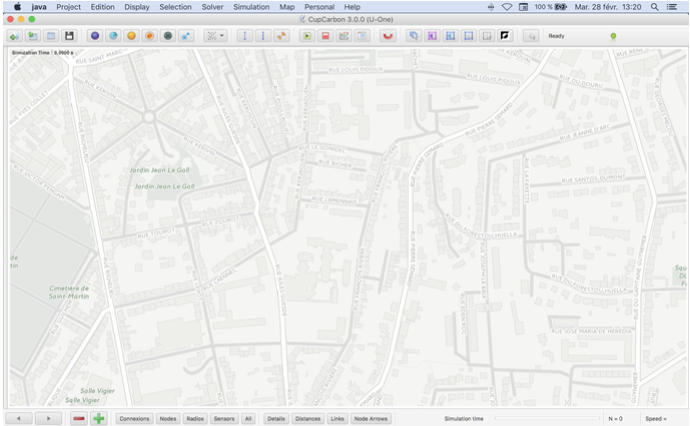Click the yellow sphere node icon

point(131,36)
